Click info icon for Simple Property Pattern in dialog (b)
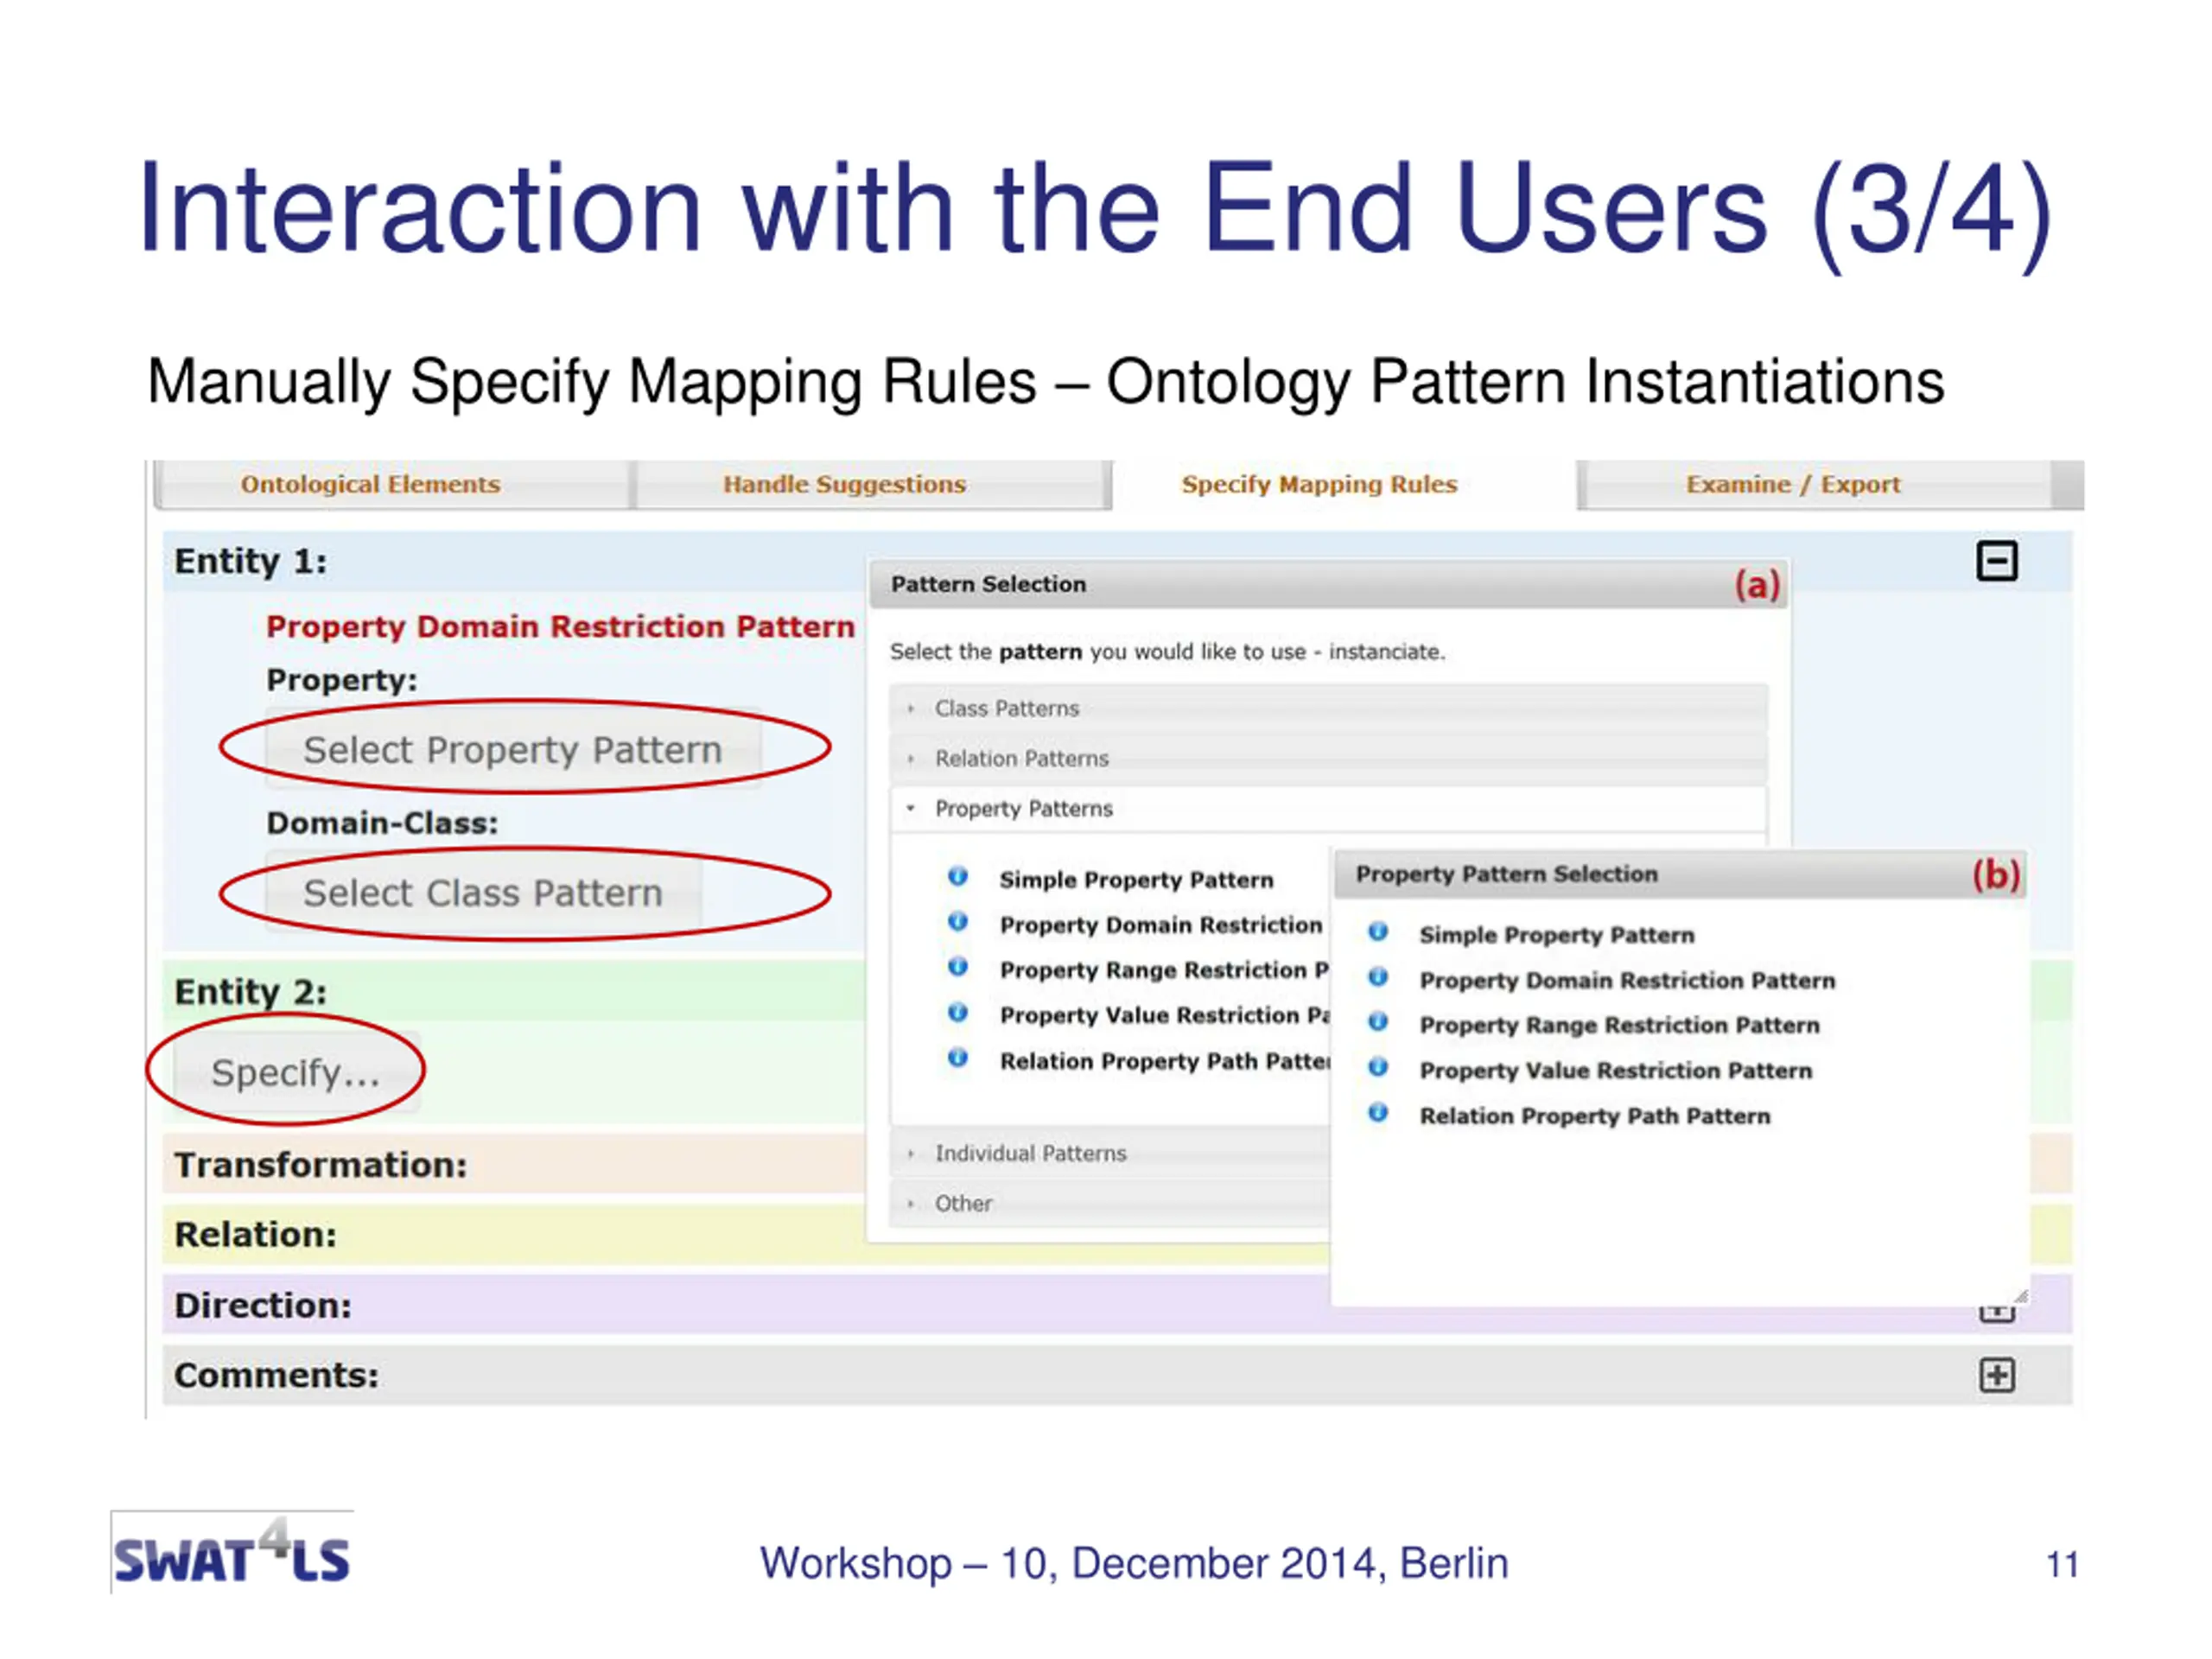 click(1377, 932)
